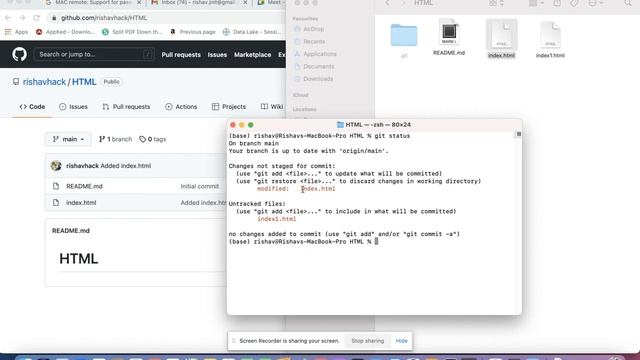Open Finder action menu dropdown

click(595, 3)
